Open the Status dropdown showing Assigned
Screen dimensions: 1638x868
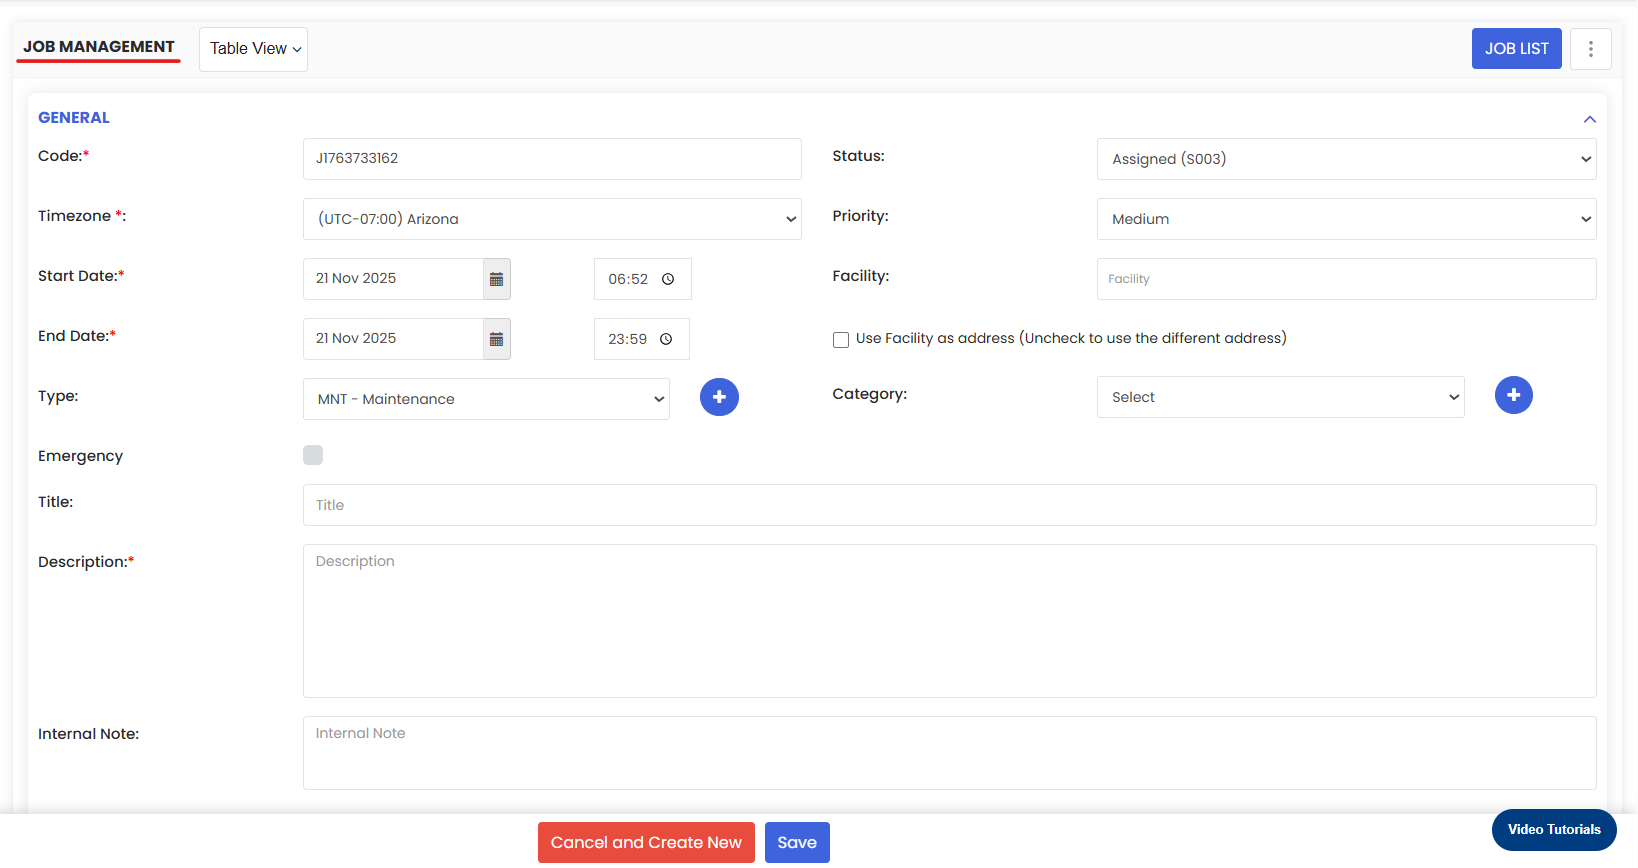coord(1346,159)
